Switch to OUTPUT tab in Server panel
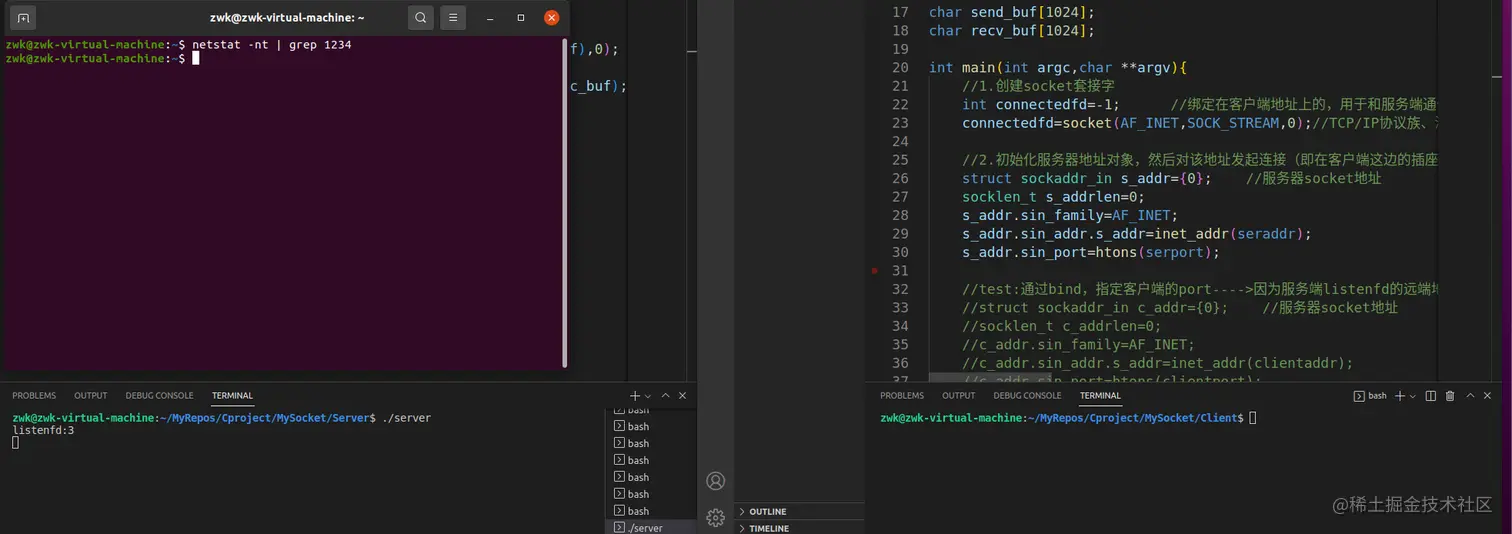1512x534 pixels. 91,396
